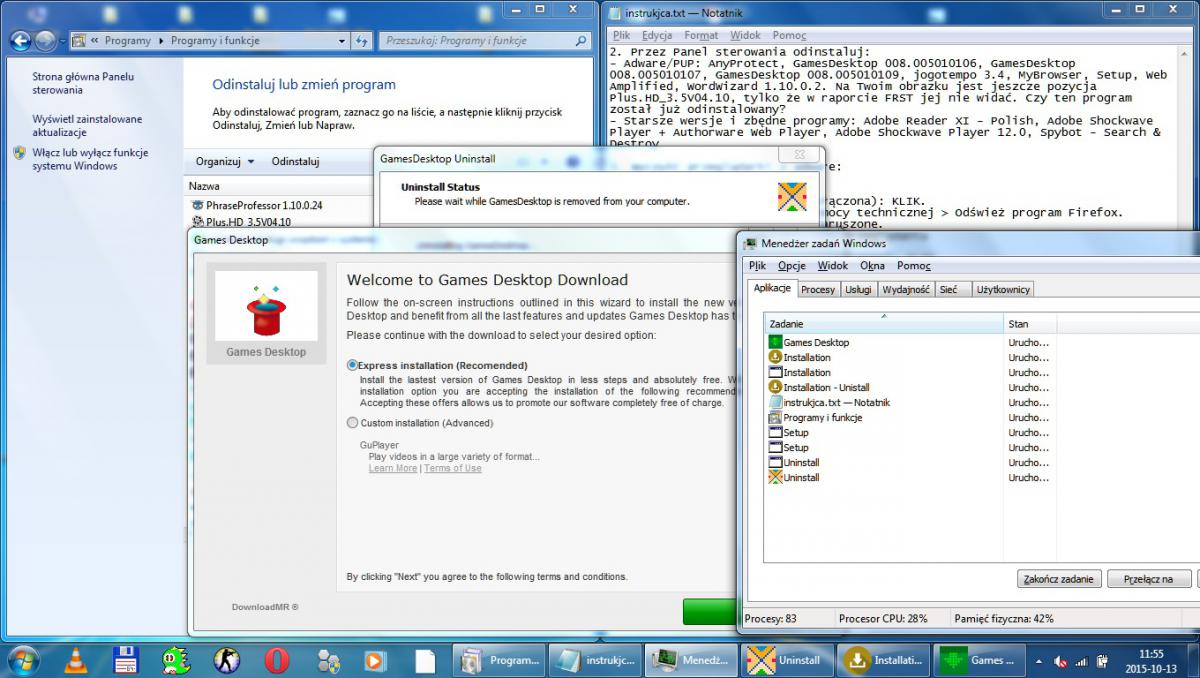1200x678 pixels.
Task: Open the Windows Start menu orb
Action: [x=22, y=659]
